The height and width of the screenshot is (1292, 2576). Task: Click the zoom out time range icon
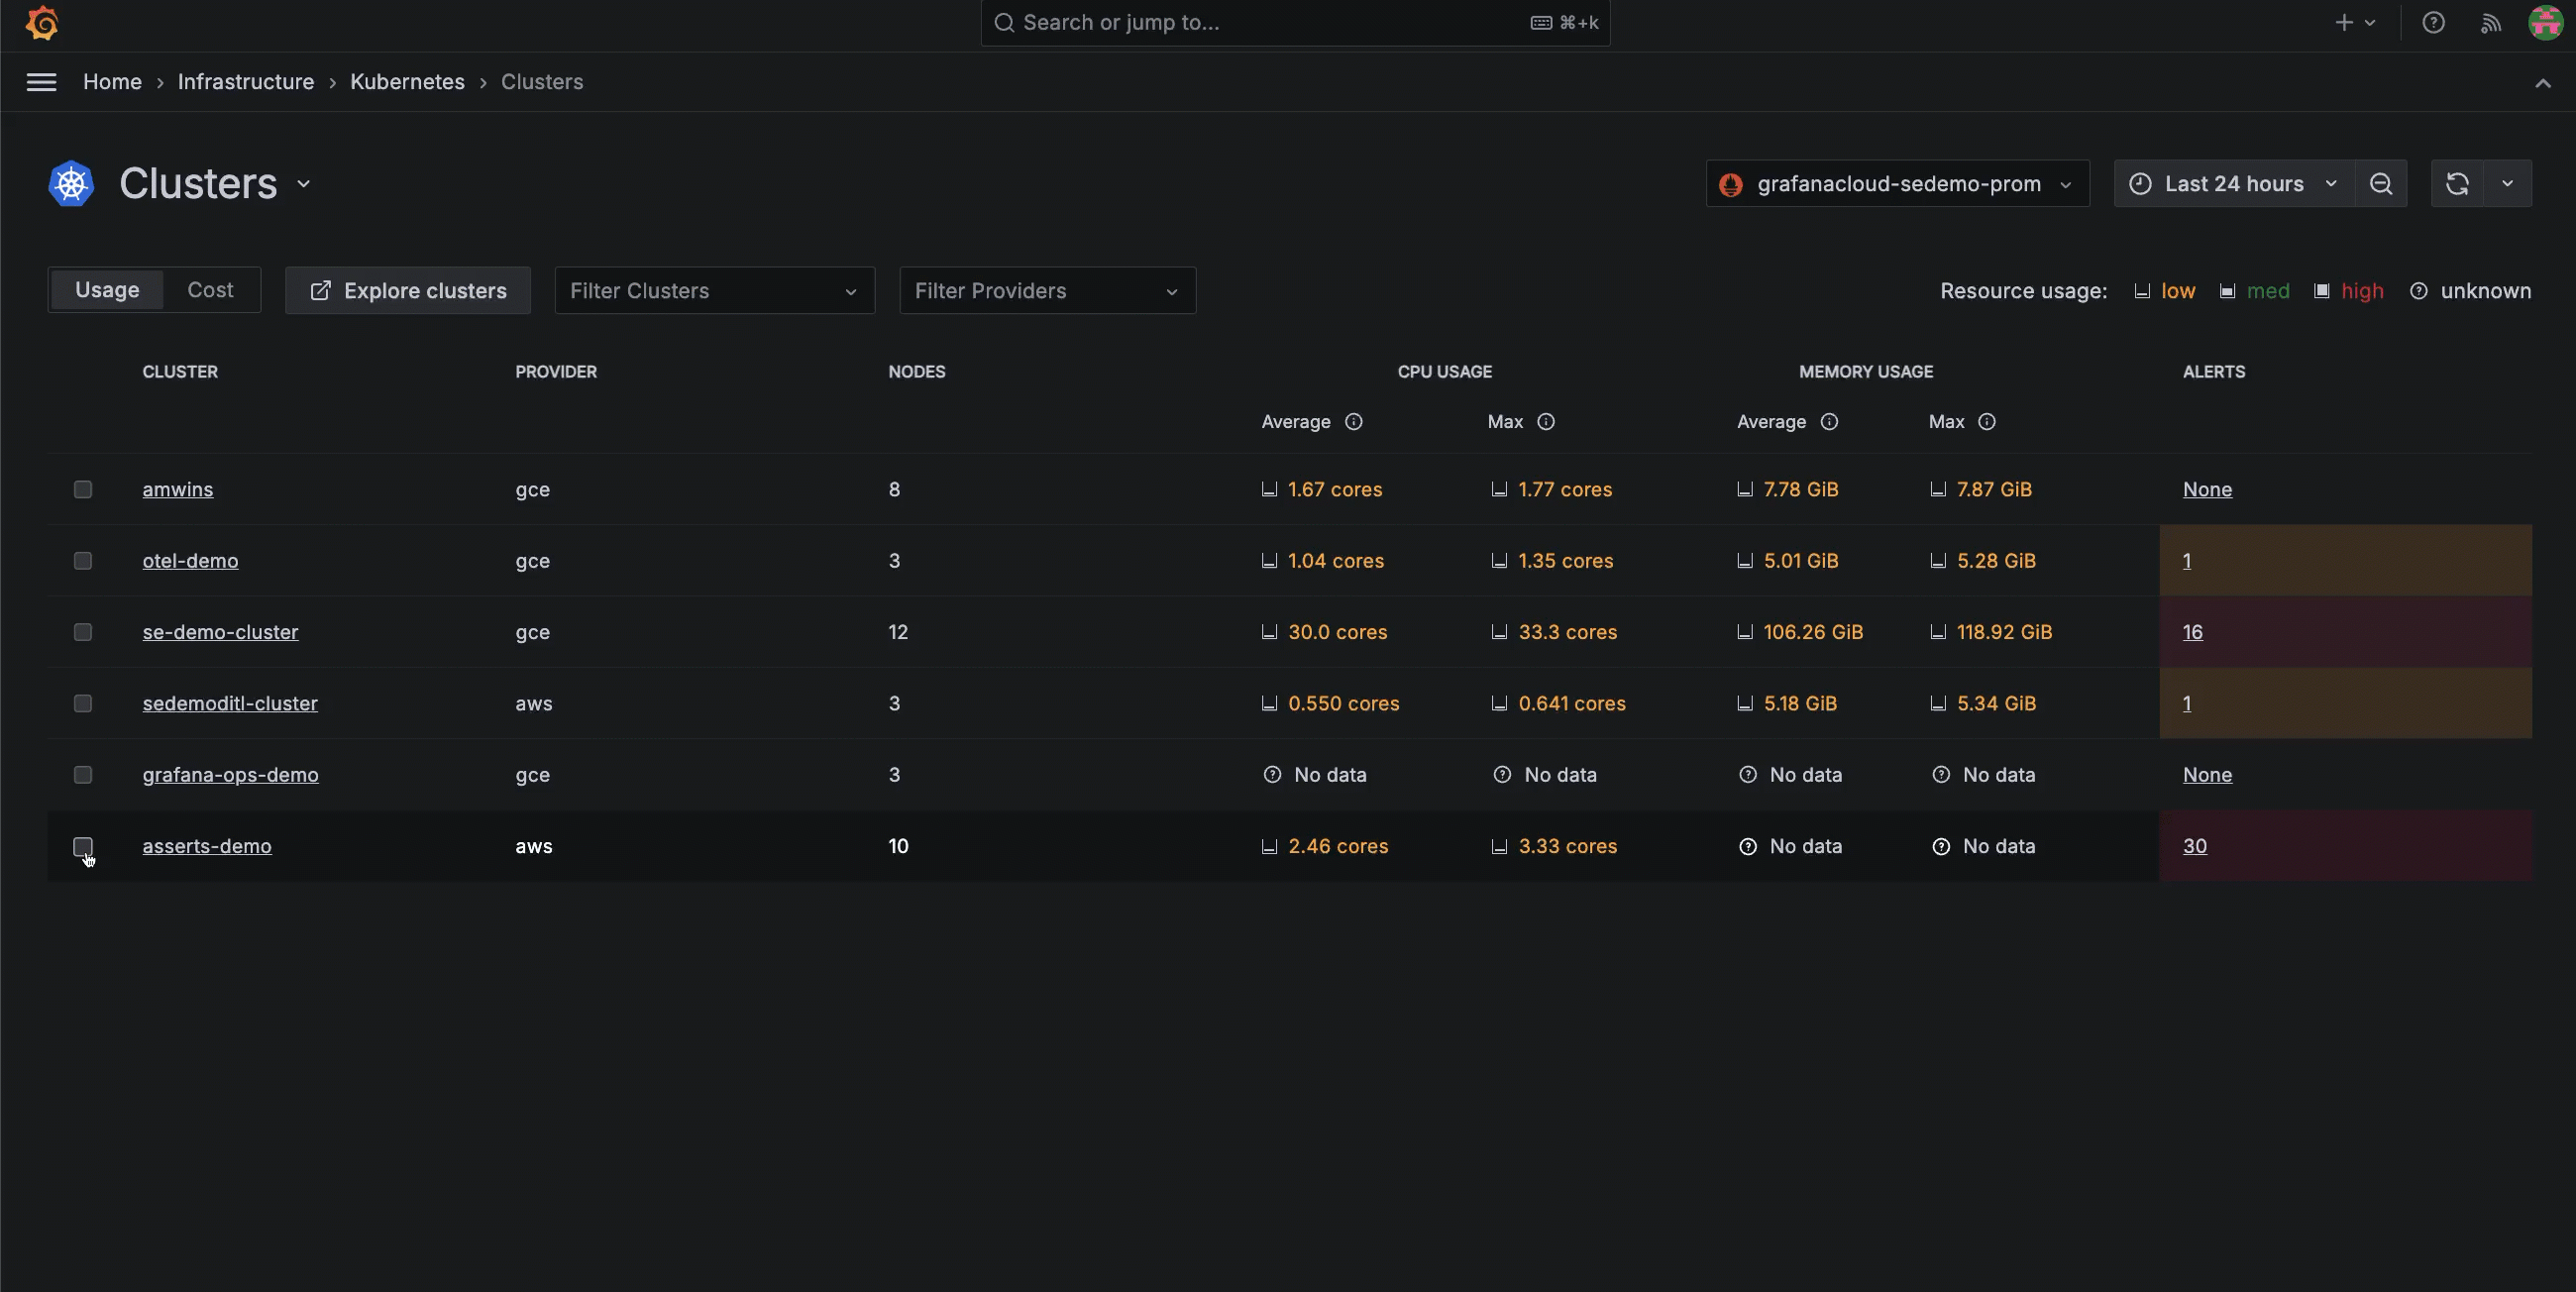pyautogui.click(x=2380, y=184)
